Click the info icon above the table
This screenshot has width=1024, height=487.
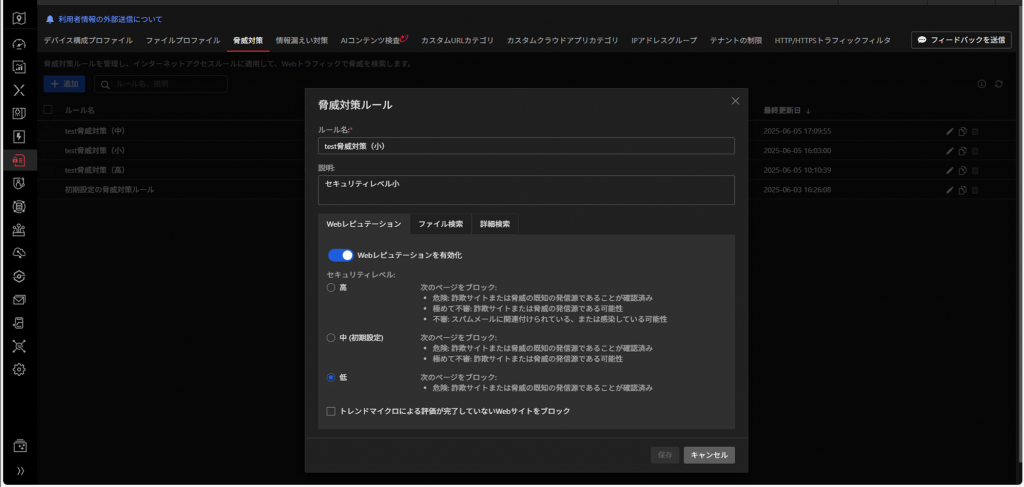[981, 84]
